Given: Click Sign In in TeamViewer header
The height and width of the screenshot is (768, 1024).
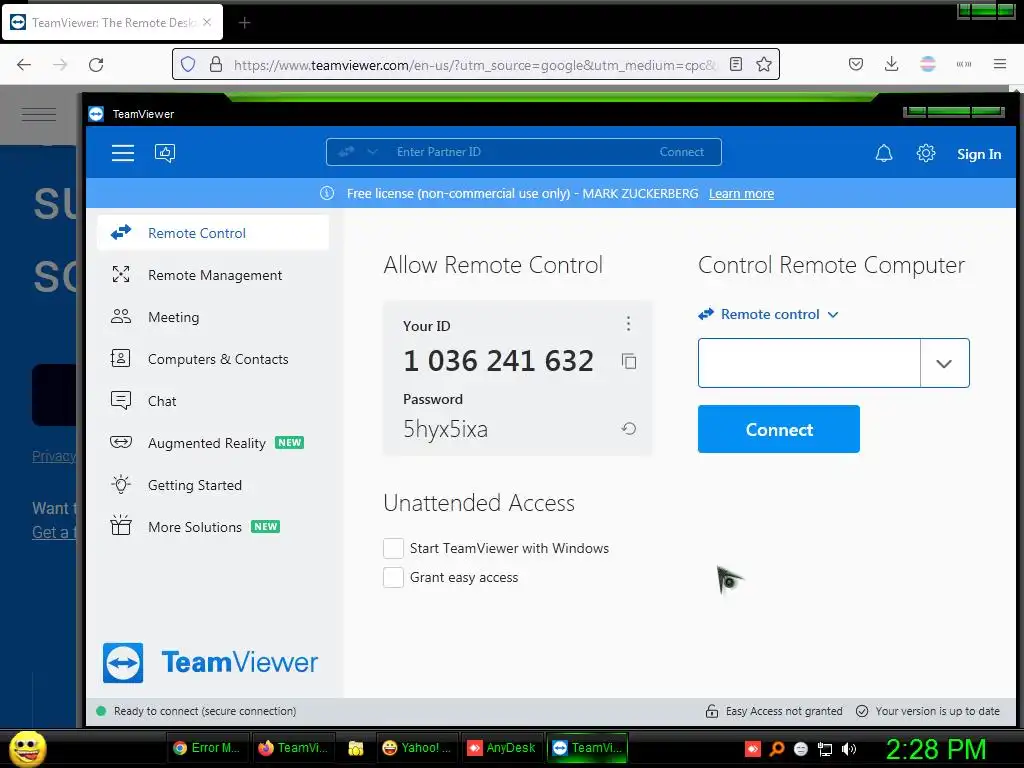Looking at the screenshot, I should coord(978,154).
